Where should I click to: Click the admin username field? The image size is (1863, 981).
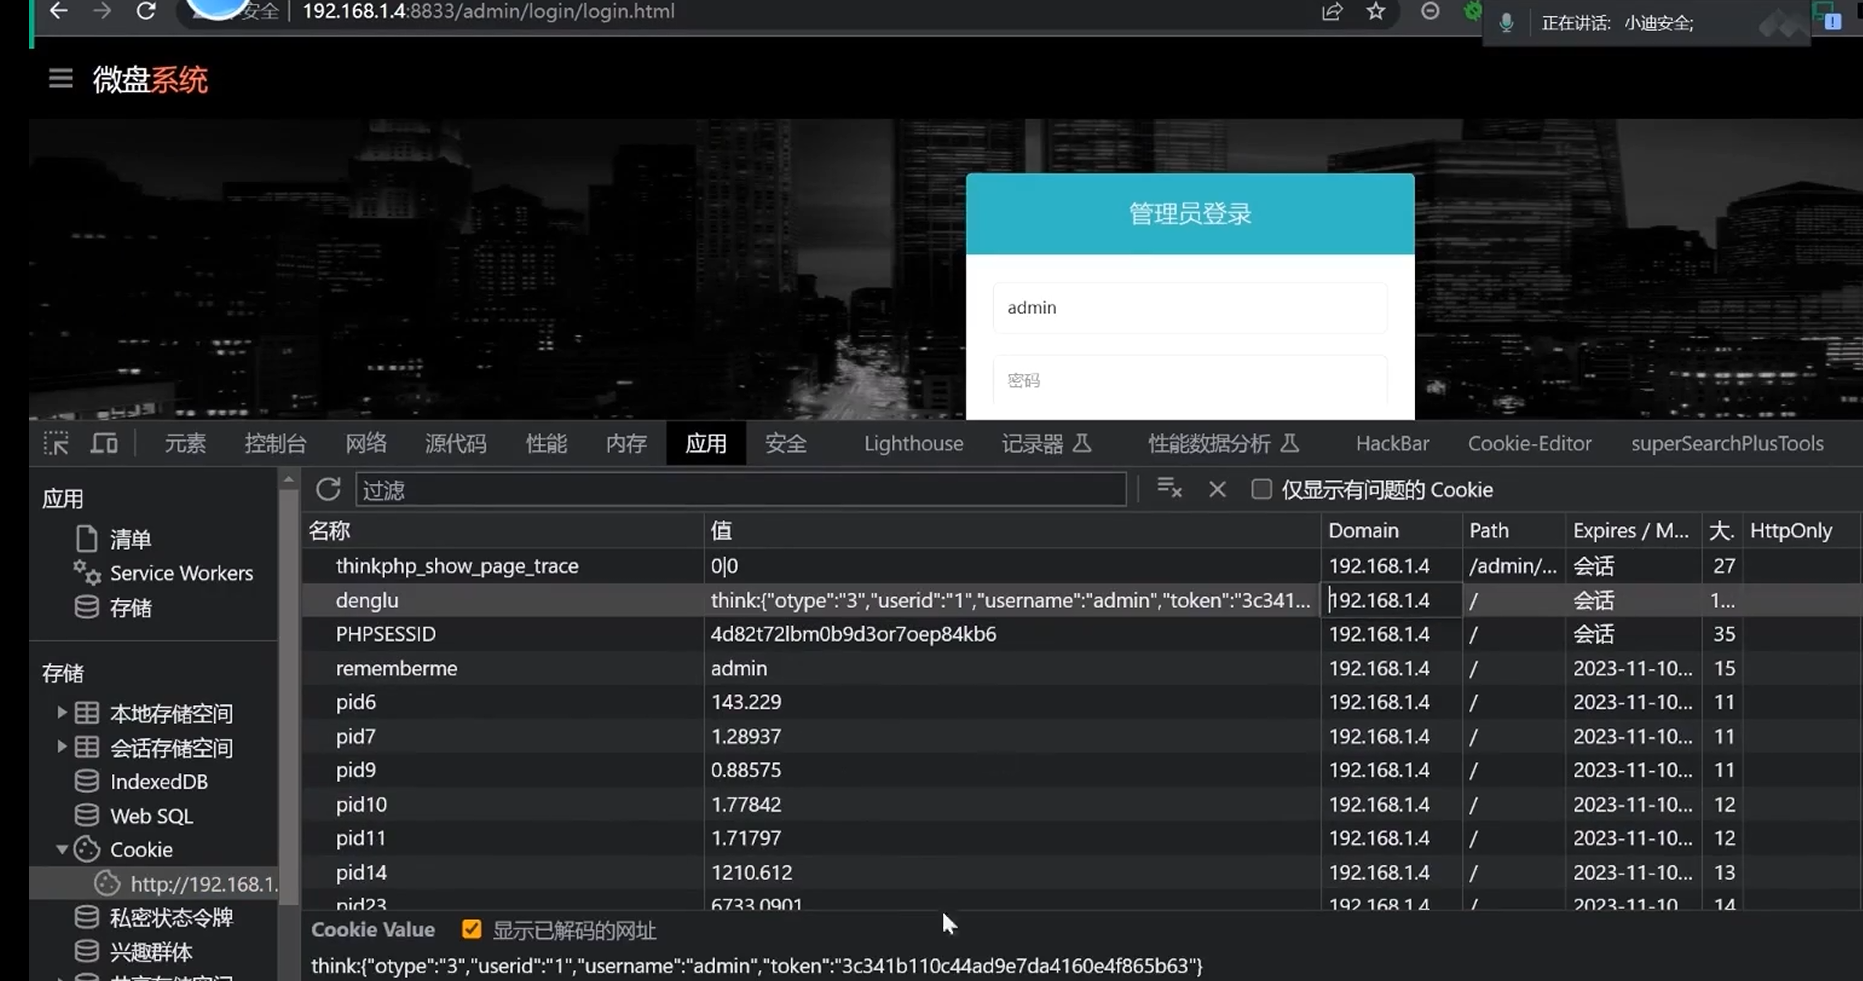point(1190,307)
